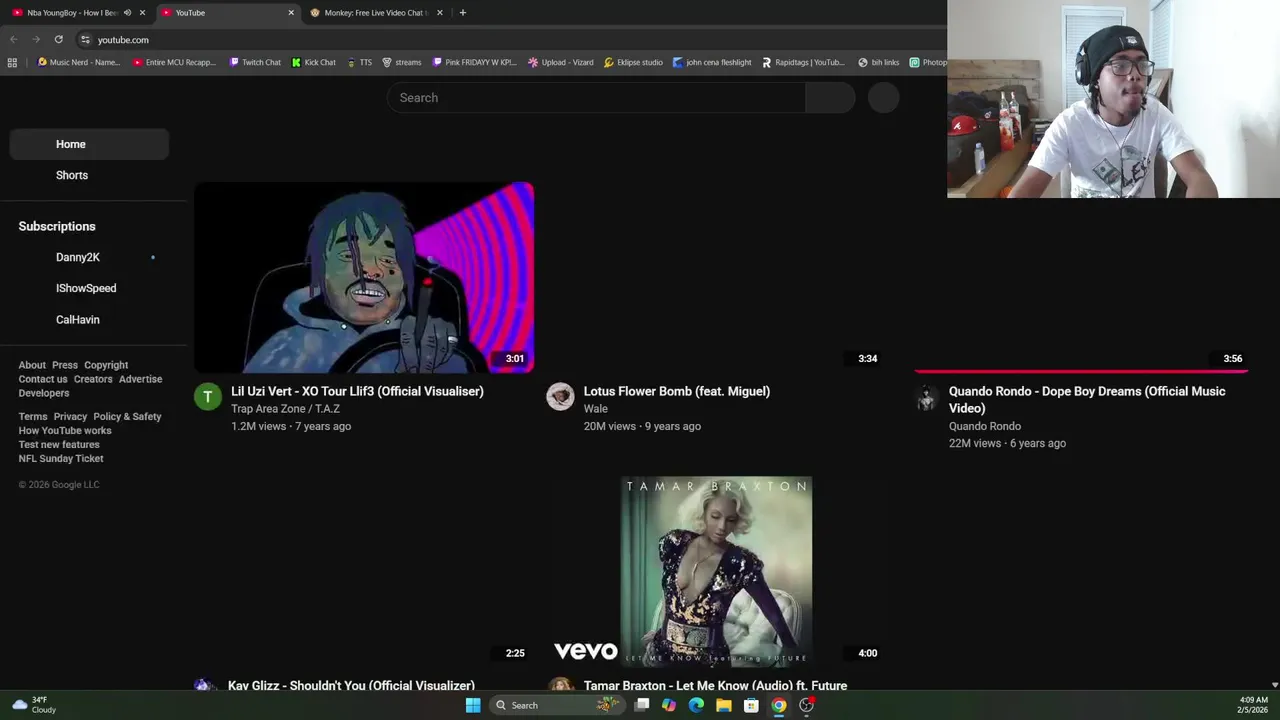1280x720 pixels.
Task: Open the Lil Uzi Vert XO Tour Llif3 thumbnail
Action: click(x=364, y=277)
